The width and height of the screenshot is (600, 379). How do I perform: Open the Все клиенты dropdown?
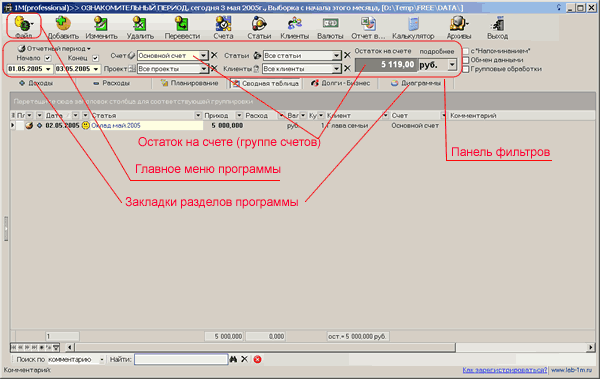coord(336,69)
